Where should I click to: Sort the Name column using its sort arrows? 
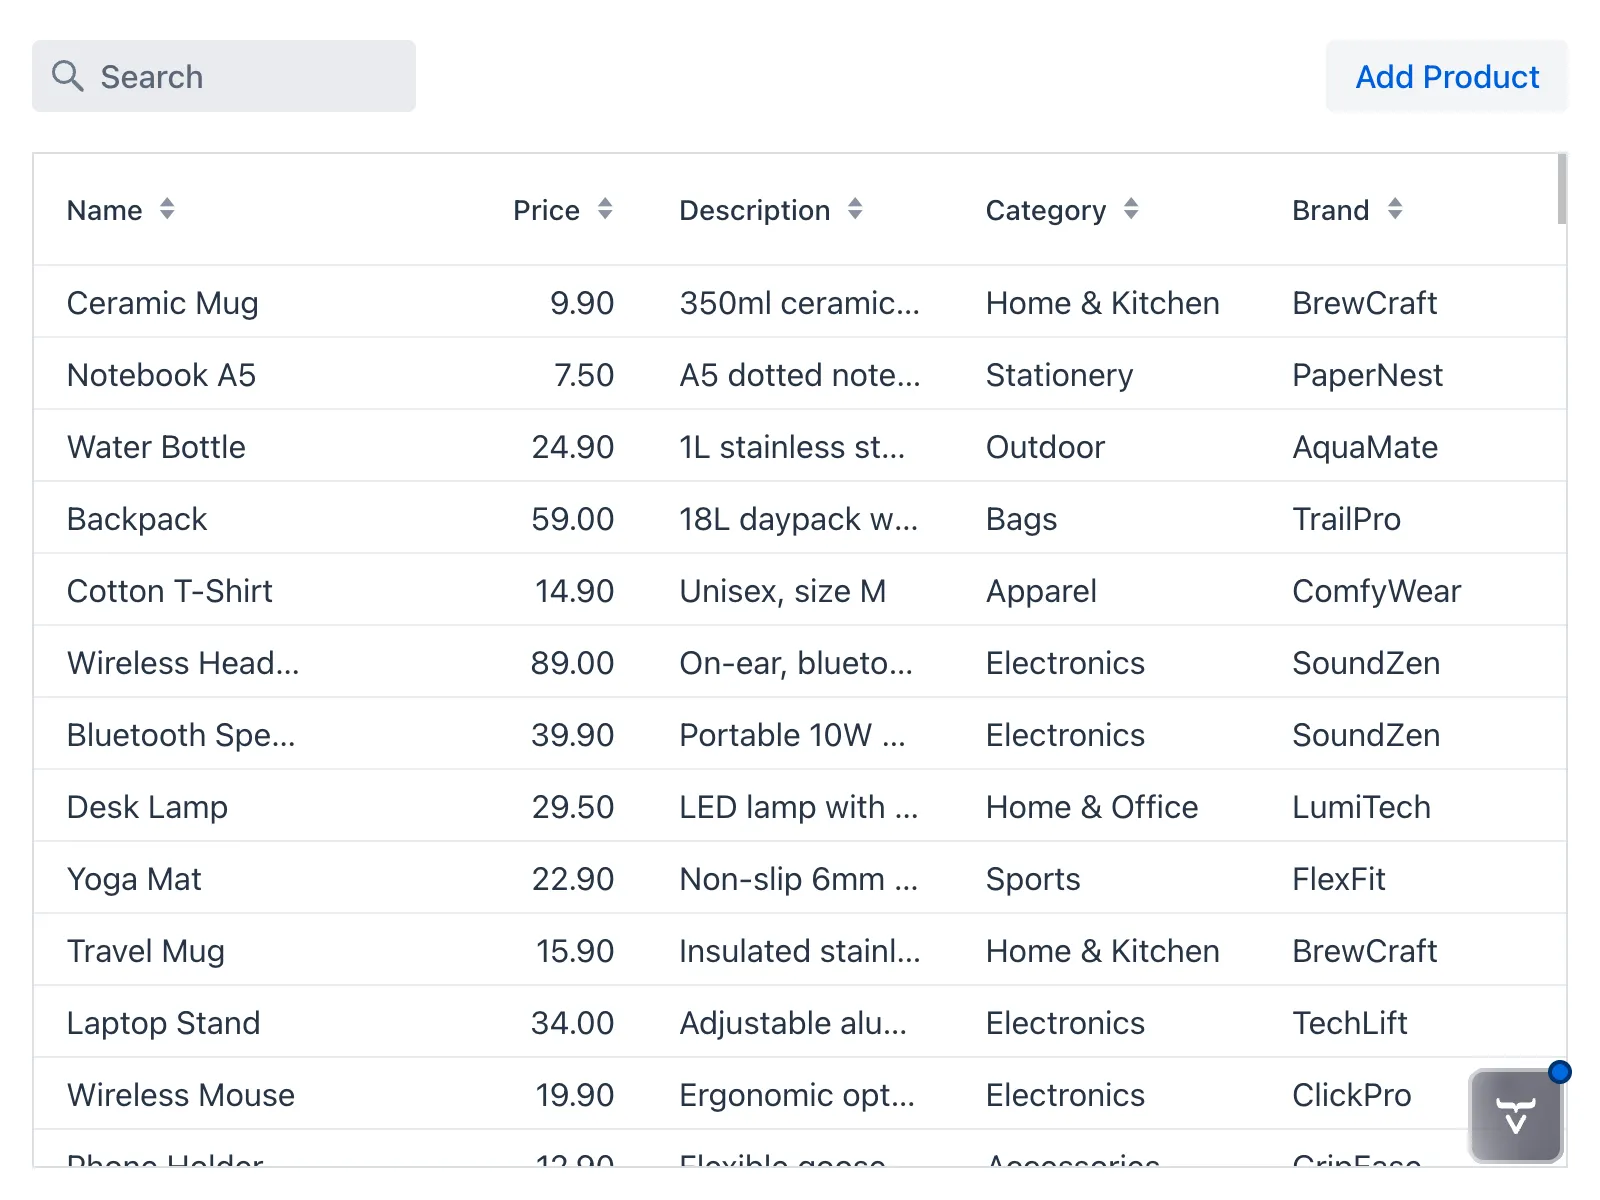click(x=167, y=209)
